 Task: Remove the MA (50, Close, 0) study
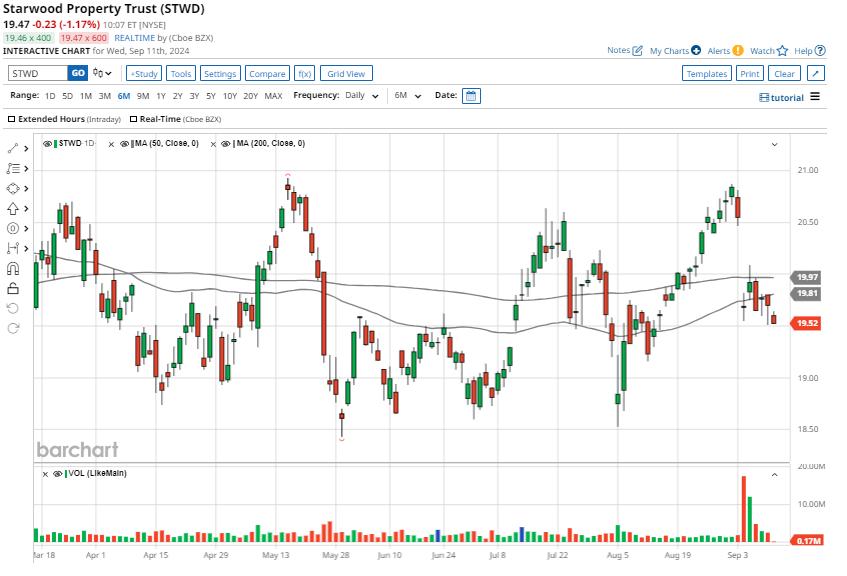111,144
